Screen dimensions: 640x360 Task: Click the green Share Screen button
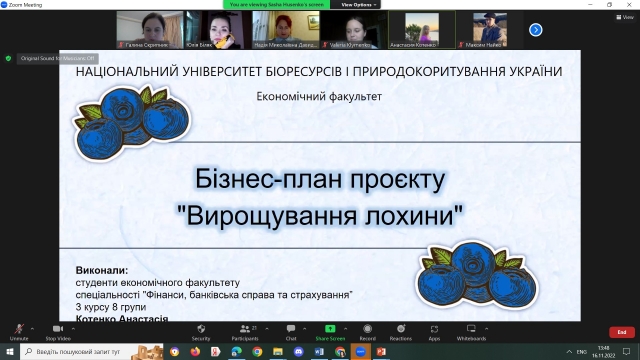tap(330, 332)
